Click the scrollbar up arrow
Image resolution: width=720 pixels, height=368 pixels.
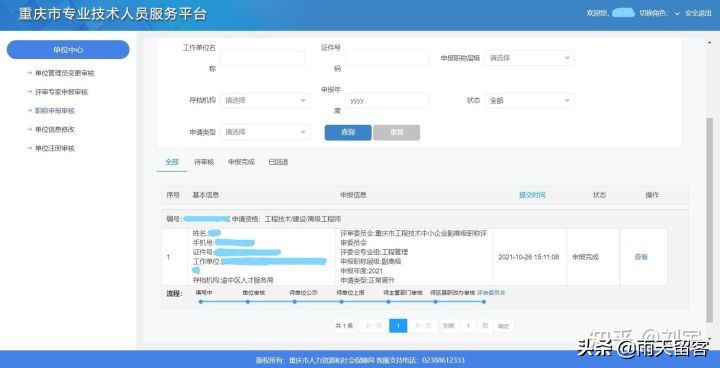click(709, 43)
